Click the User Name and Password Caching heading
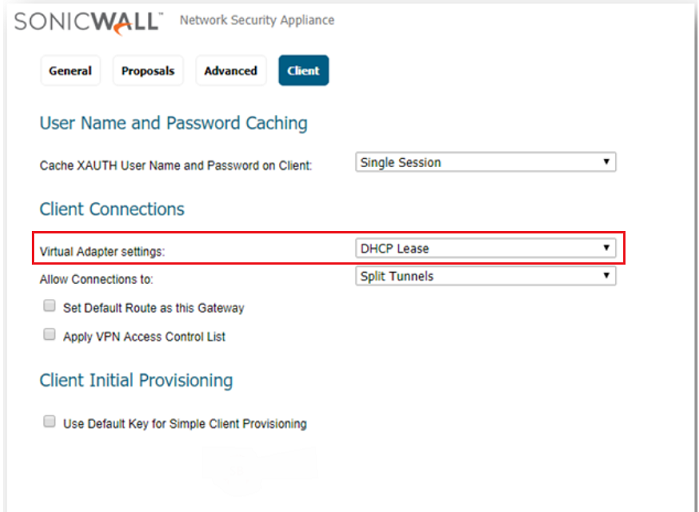 tap(173, 124)
